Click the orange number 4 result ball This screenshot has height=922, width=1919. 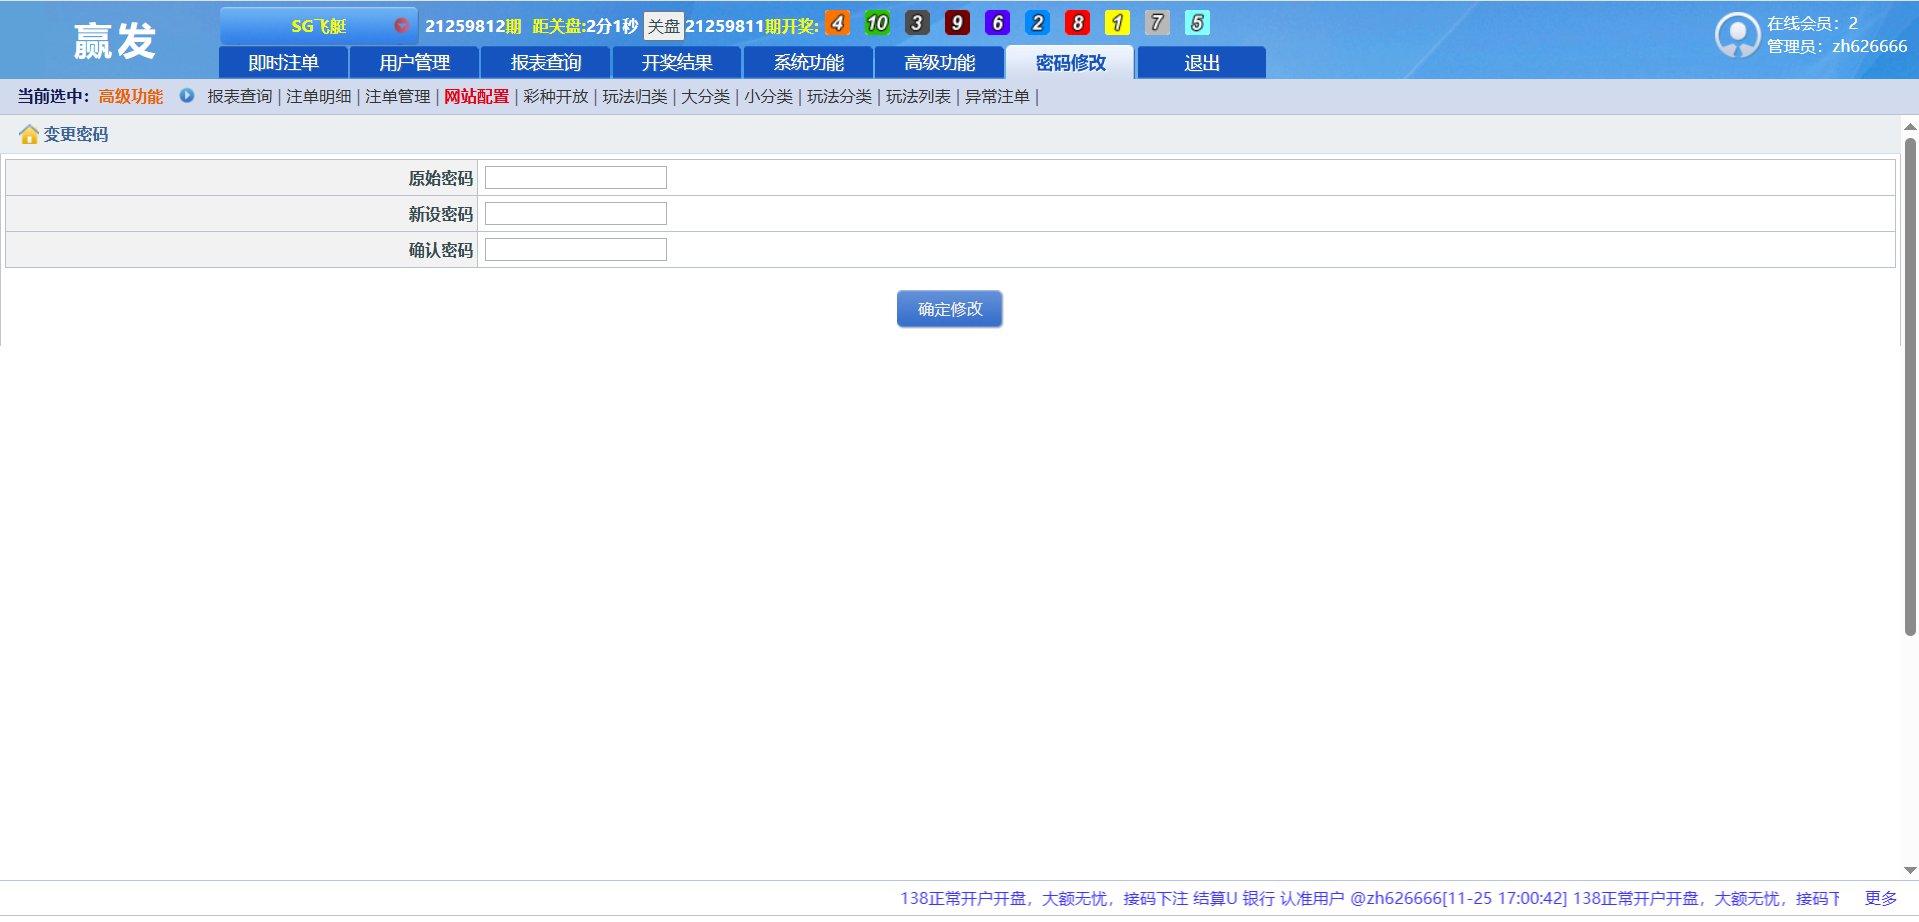coord(837,23)
